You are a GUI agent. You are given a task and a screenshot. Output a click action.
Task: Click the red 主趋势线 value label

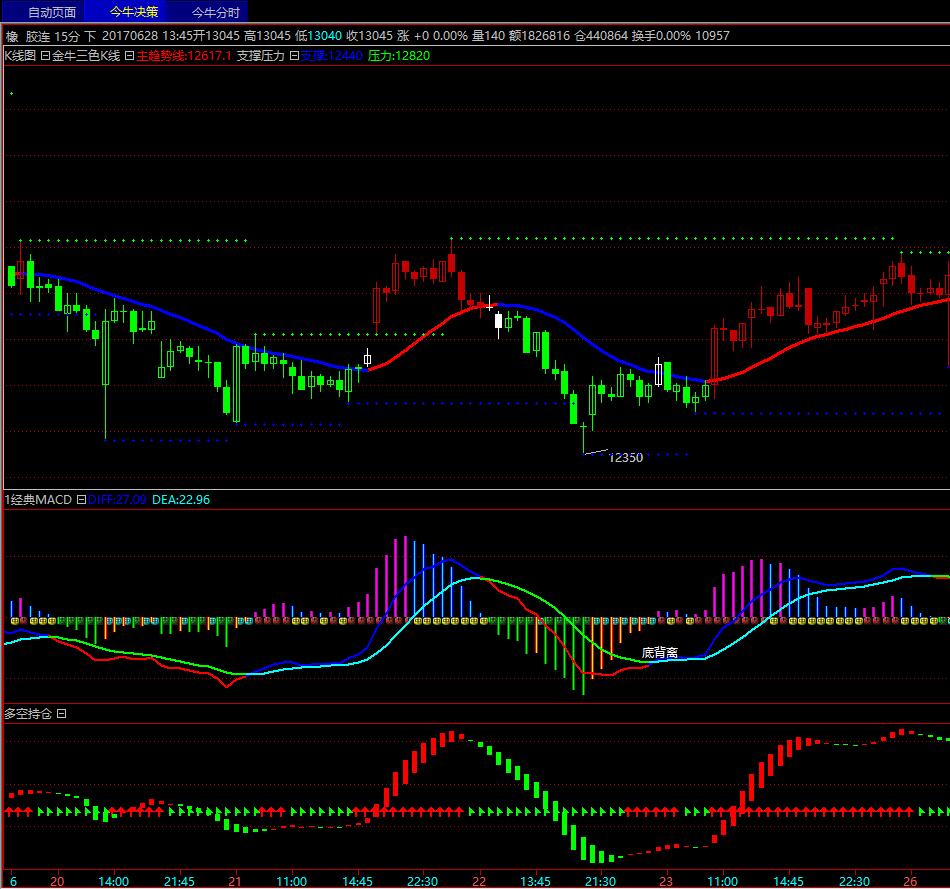point(184,56)
